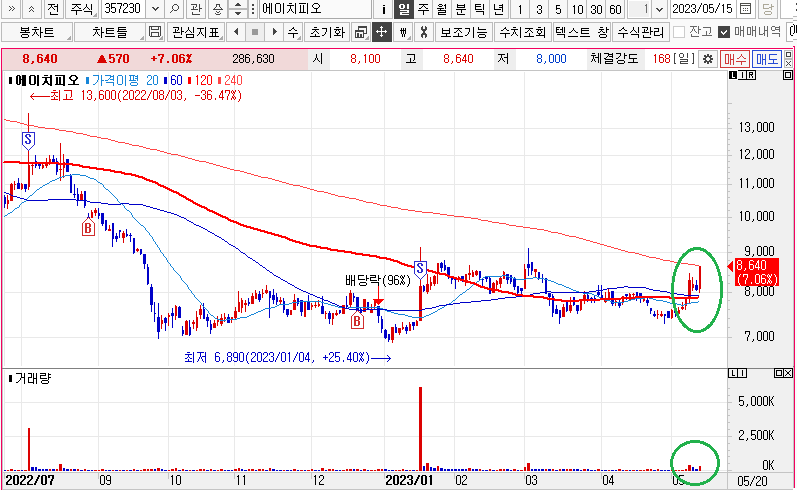Open the ₩ price marker dropdown
Viewport: 797px width, 490px height.
(403, 33)
